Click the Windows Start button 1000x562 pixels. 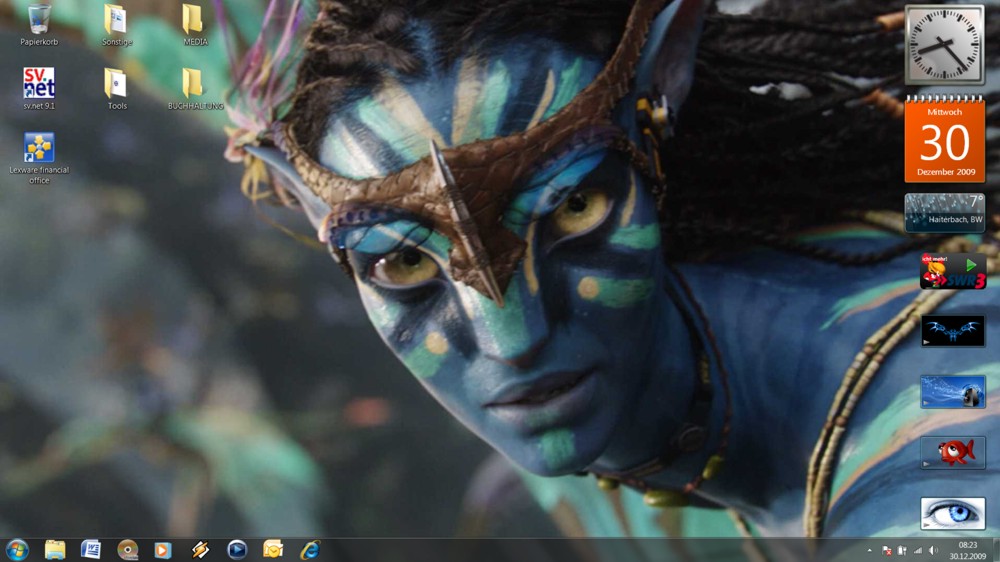[x=17, y=549]
